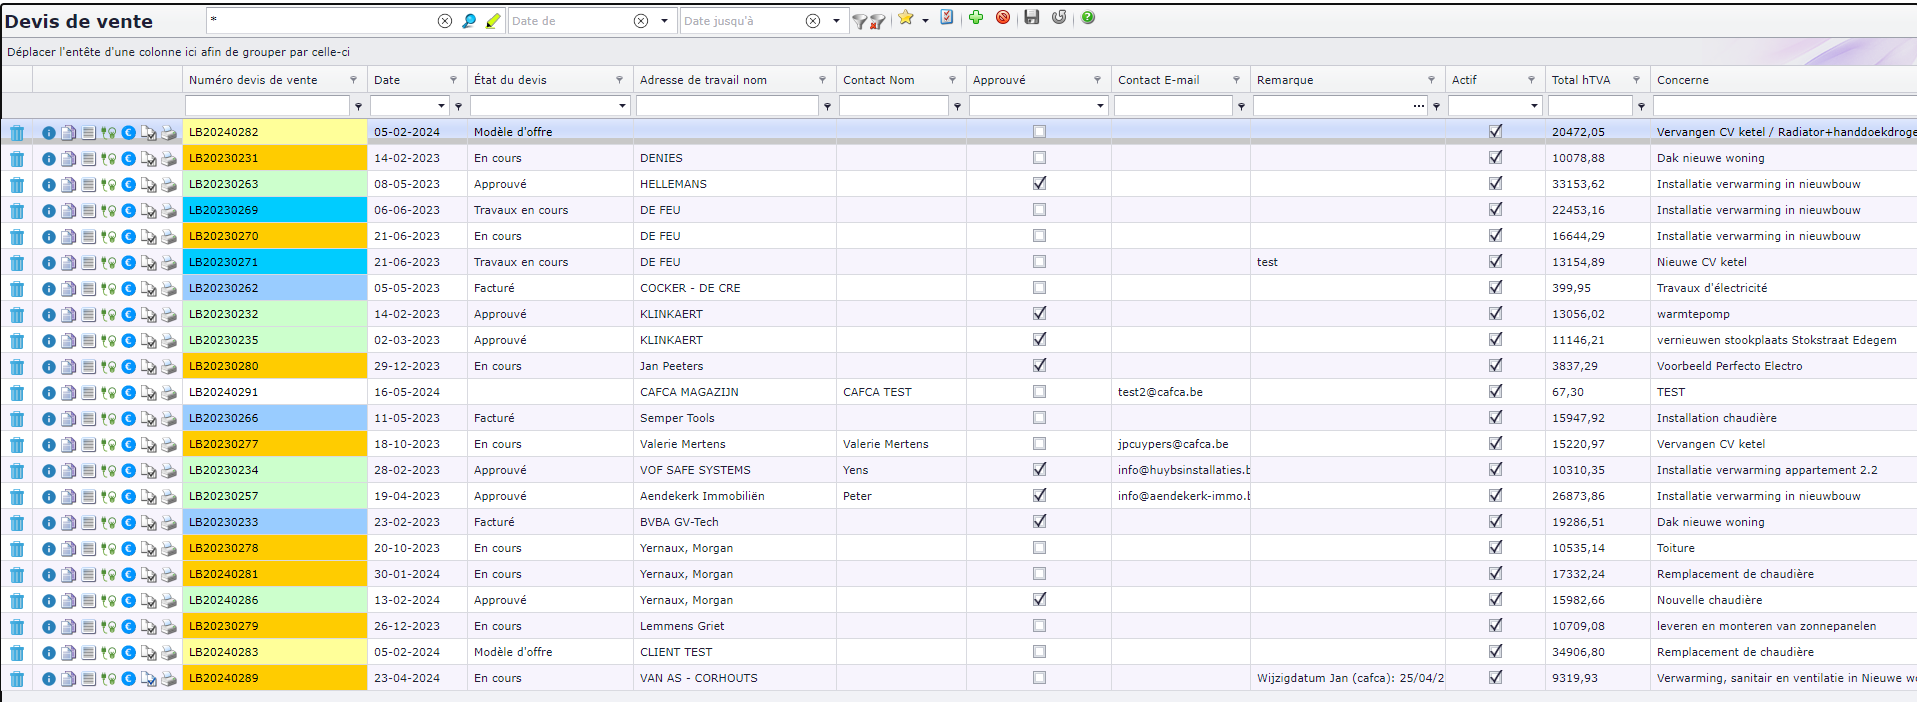Open filter options beside Numéro devis filter box

coord(358,106)
